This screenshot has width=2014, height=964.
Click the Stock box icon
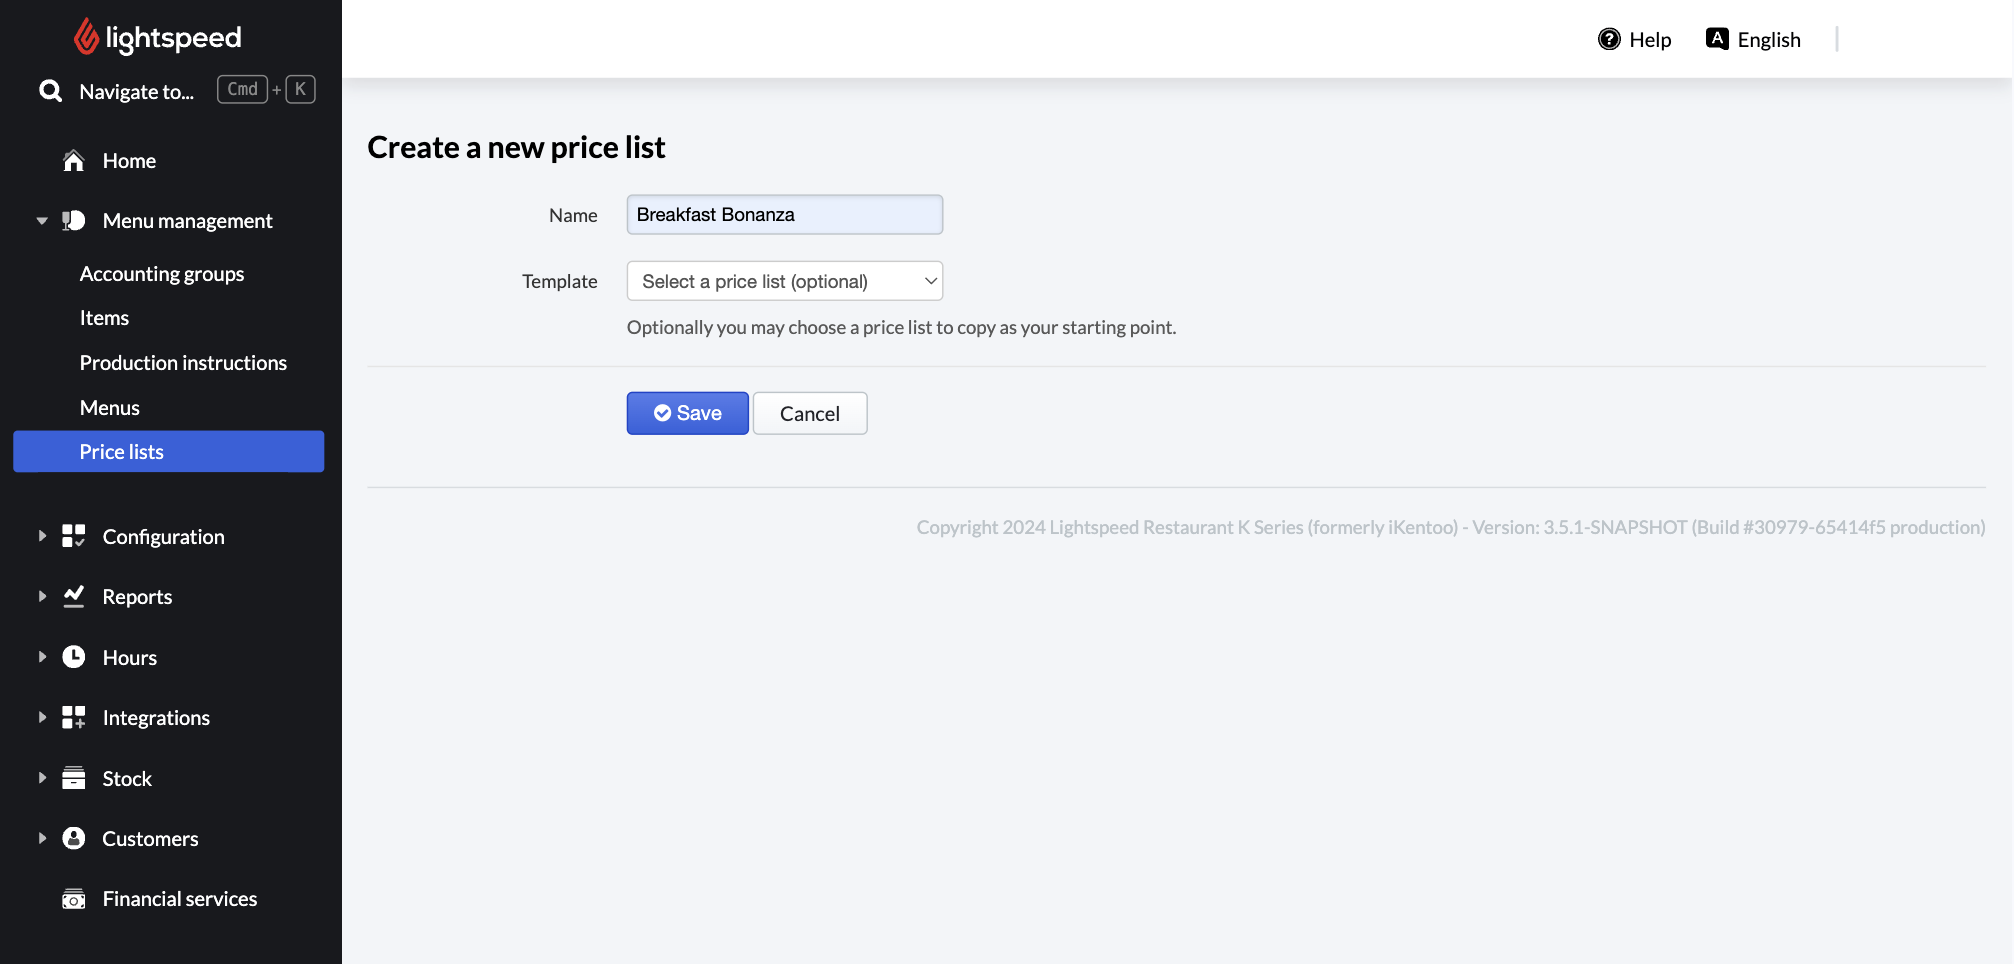pyautogui.click(x=73, y=778)
